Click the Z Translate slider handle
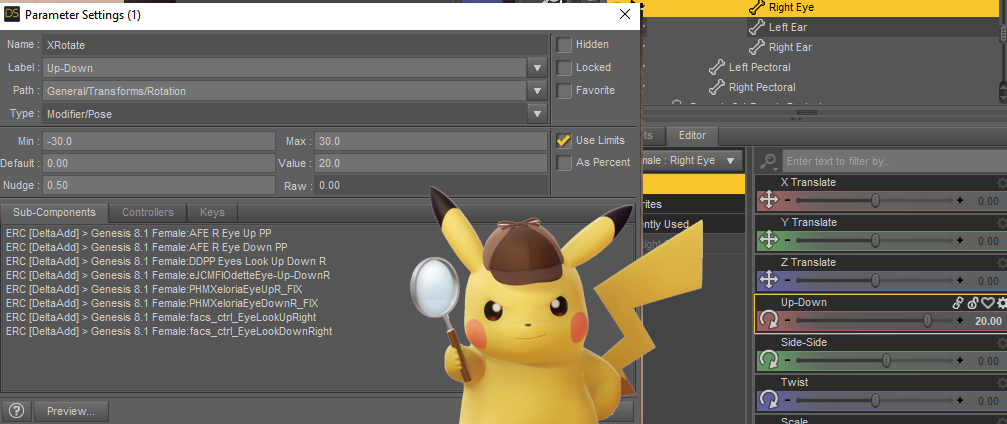This screenshot has width=1007, height=424. click(x=875, y=280)
